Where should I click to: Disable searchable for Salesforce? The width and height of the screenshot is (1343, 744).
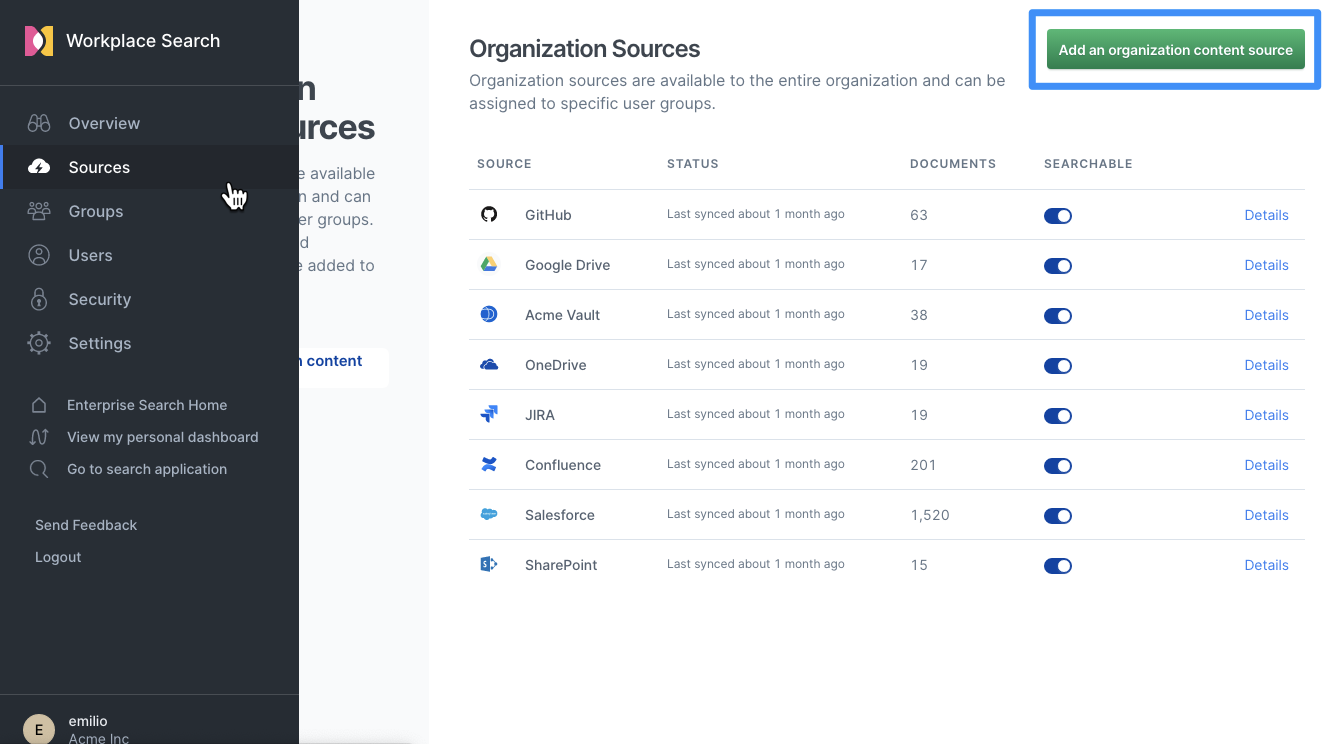tap(1058, 515)
